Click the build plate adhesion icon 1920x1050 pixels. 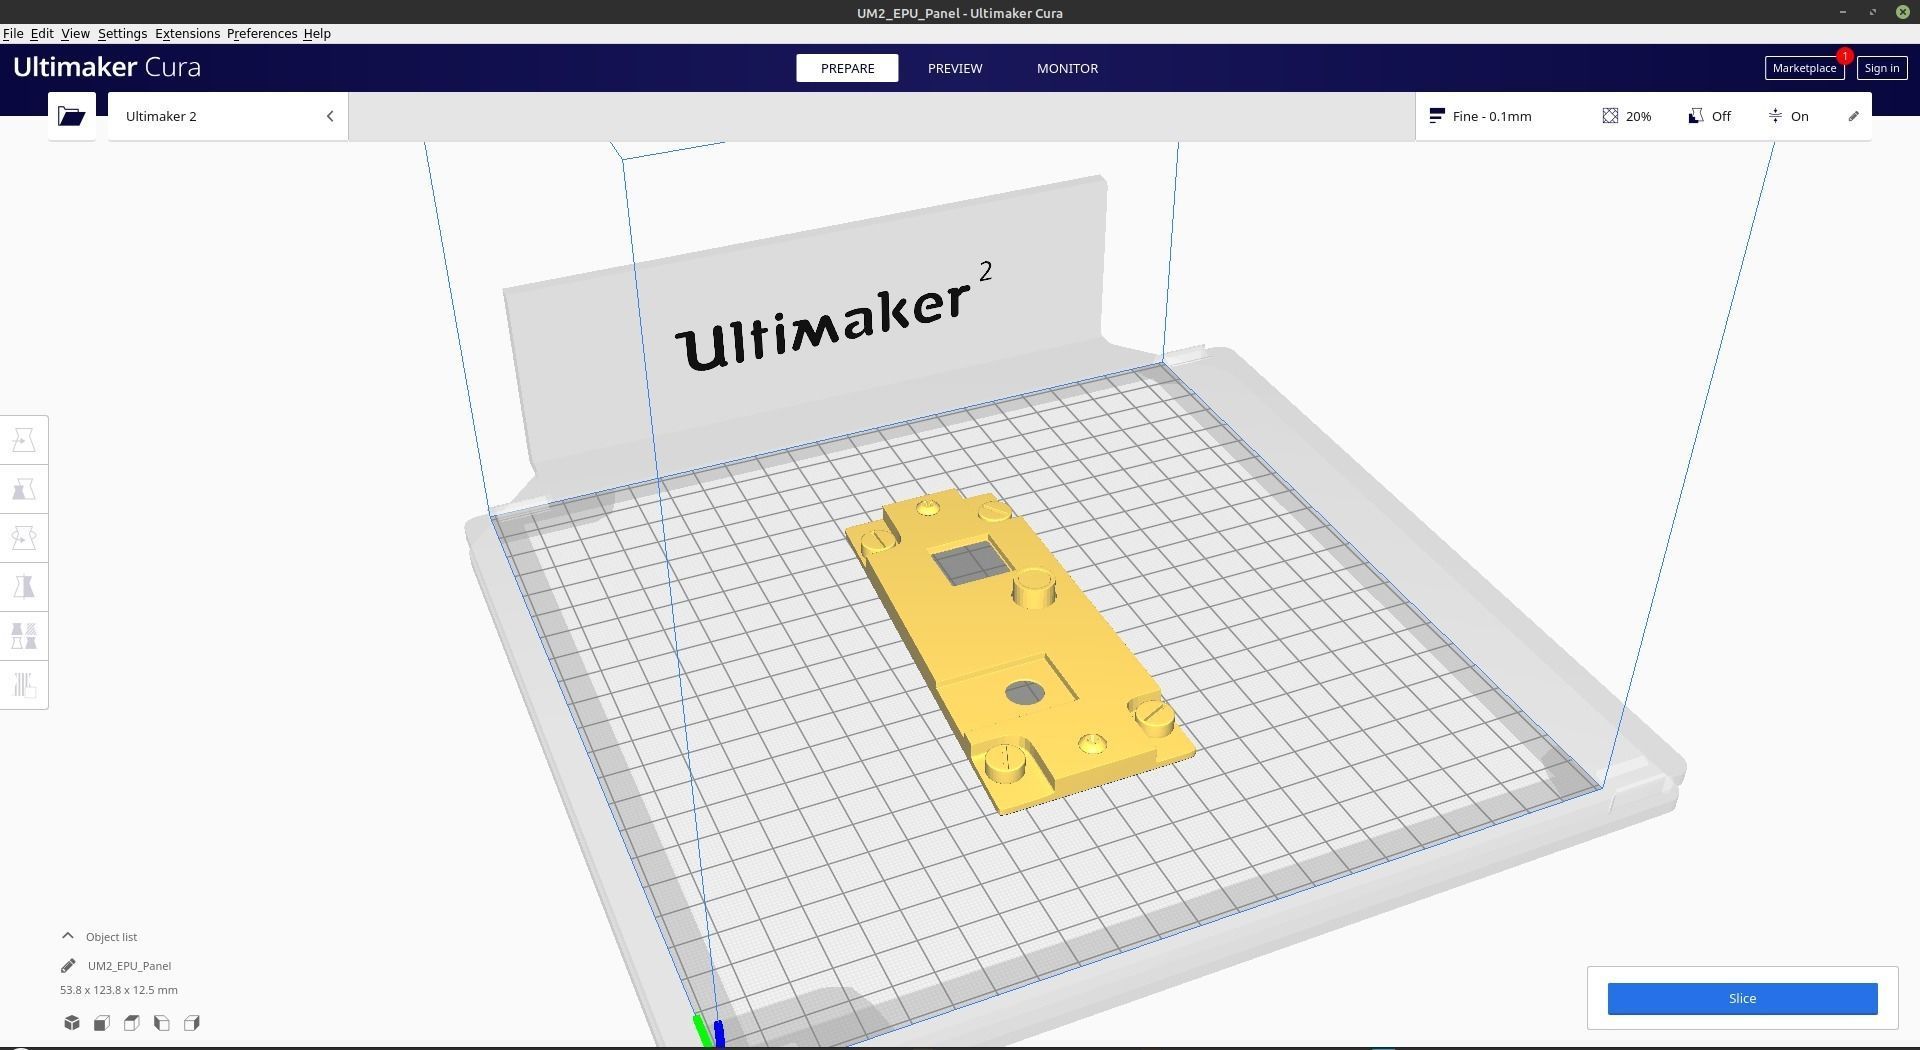tap(1775, 116)
